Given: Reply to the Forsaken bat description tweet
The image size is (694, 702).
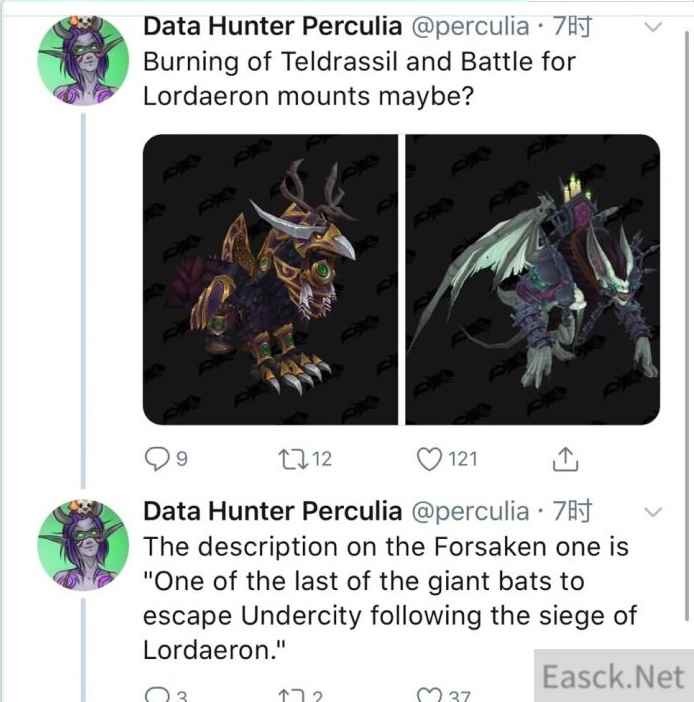Looking at the screenshot, I should coord(156,695).
